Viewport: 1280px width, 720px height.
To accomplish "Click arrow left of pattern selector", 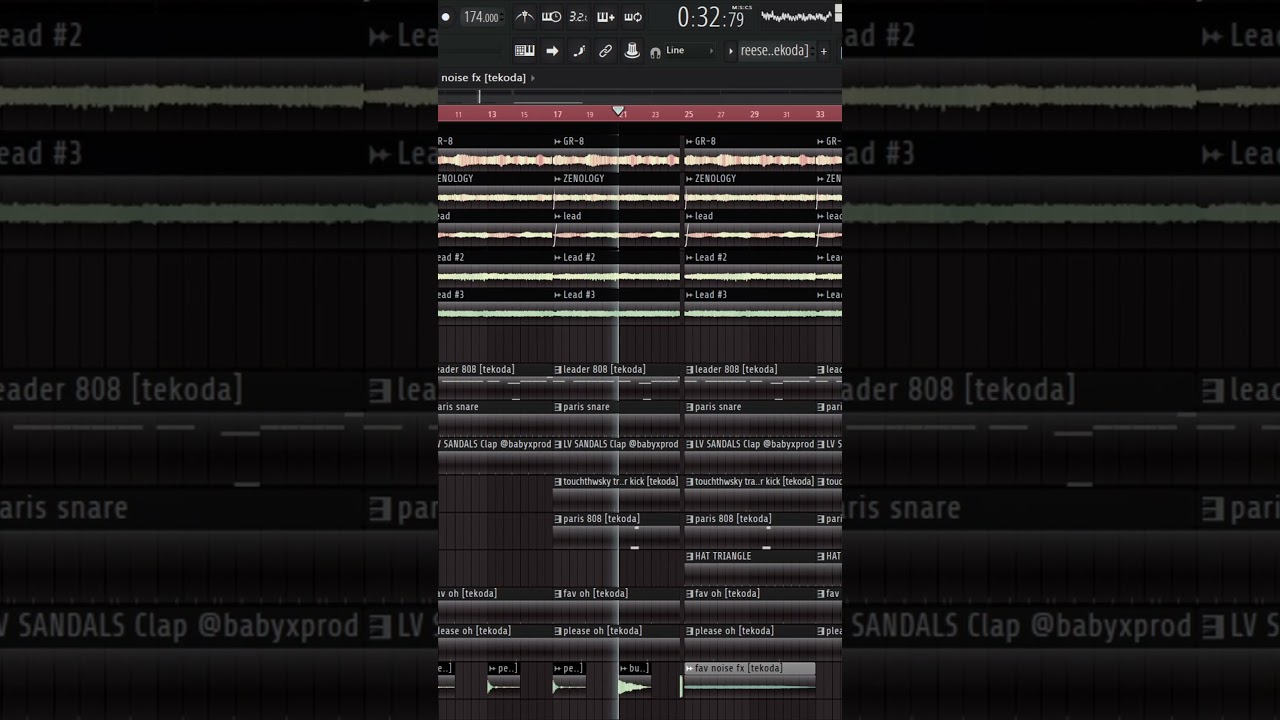I will click(731, 51).
